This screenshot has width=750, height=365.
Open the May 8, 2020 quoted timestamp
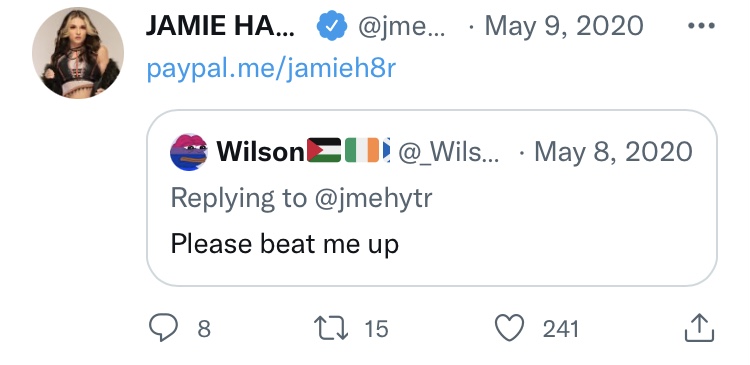click(x=613, y=152)
